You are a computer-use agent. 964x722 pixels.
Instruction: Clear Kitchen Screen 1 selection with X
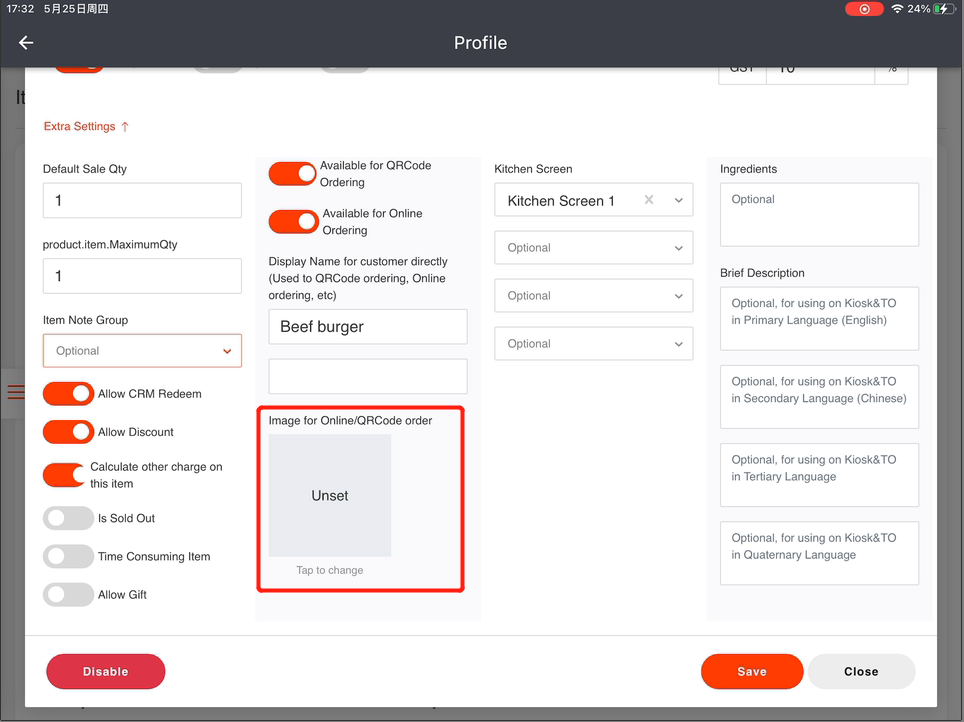(649, 200)
